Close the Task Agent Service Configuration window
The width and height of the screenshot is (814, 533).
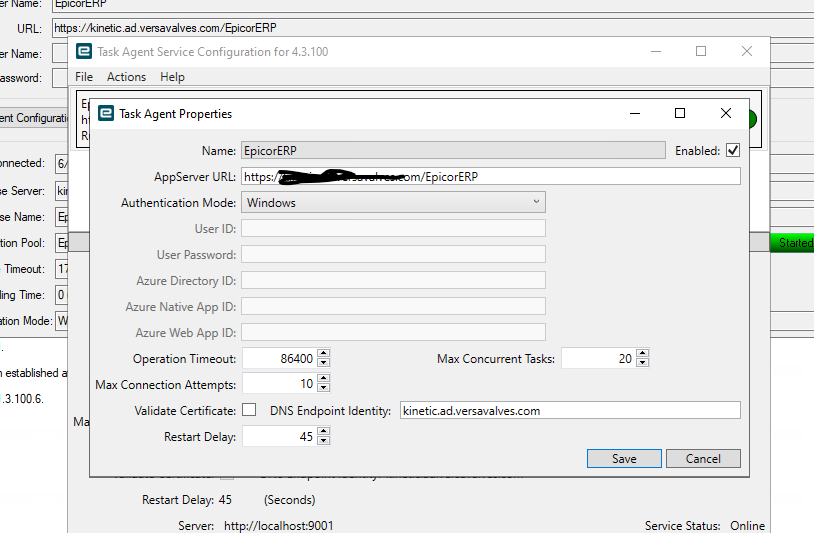tap(747, 51)
